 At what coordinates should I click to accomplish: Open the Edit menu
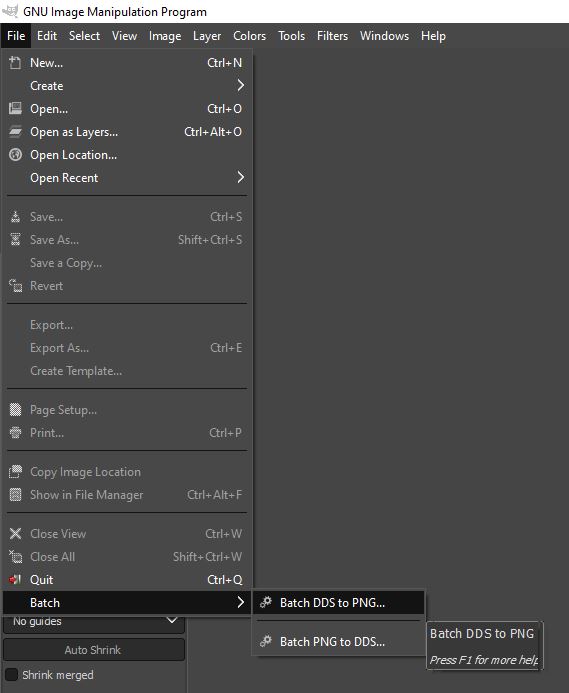(x=47, y=36)
